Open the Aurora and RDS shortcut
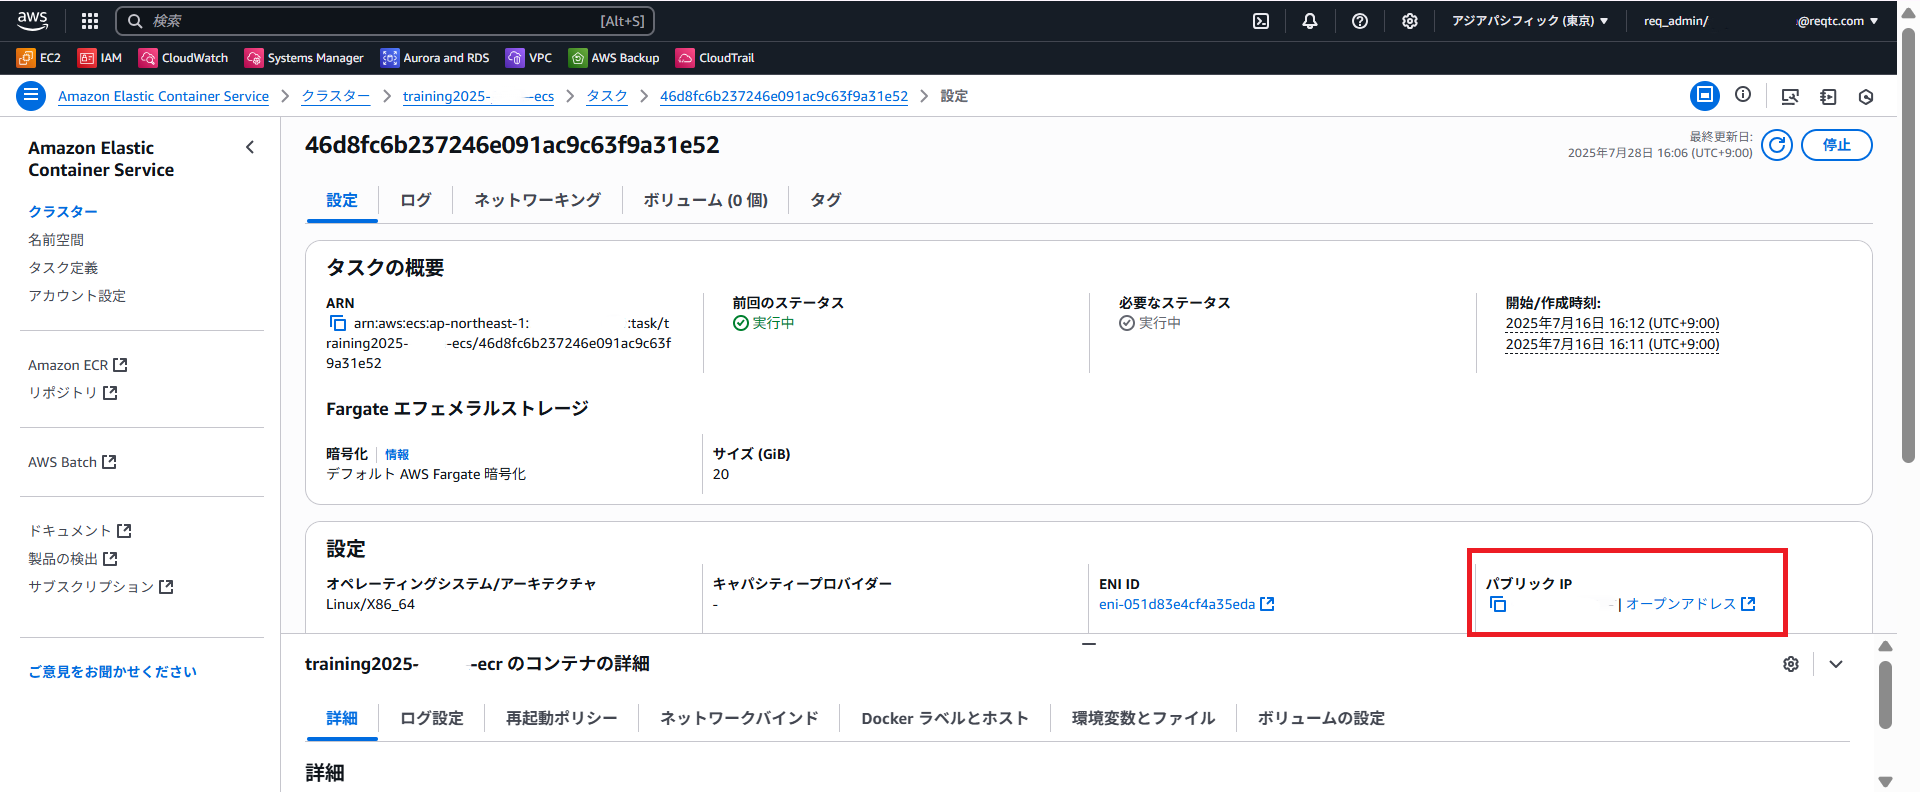 pos(436,58)
